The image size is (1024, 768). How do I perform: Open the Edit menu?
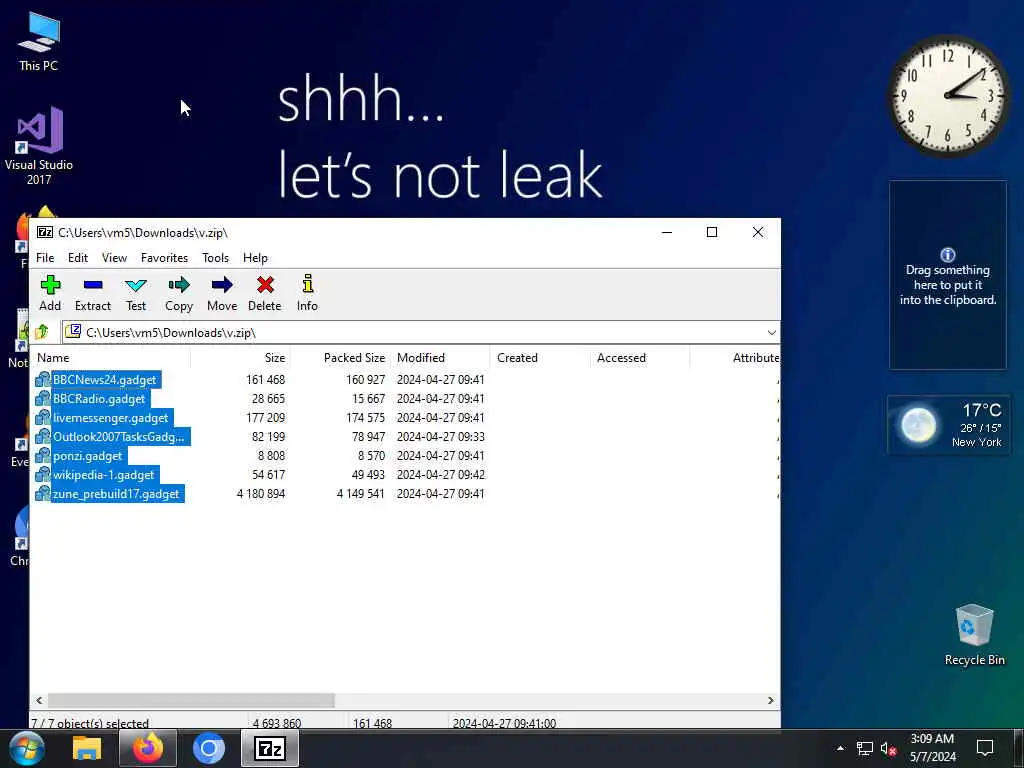[78, 258]
